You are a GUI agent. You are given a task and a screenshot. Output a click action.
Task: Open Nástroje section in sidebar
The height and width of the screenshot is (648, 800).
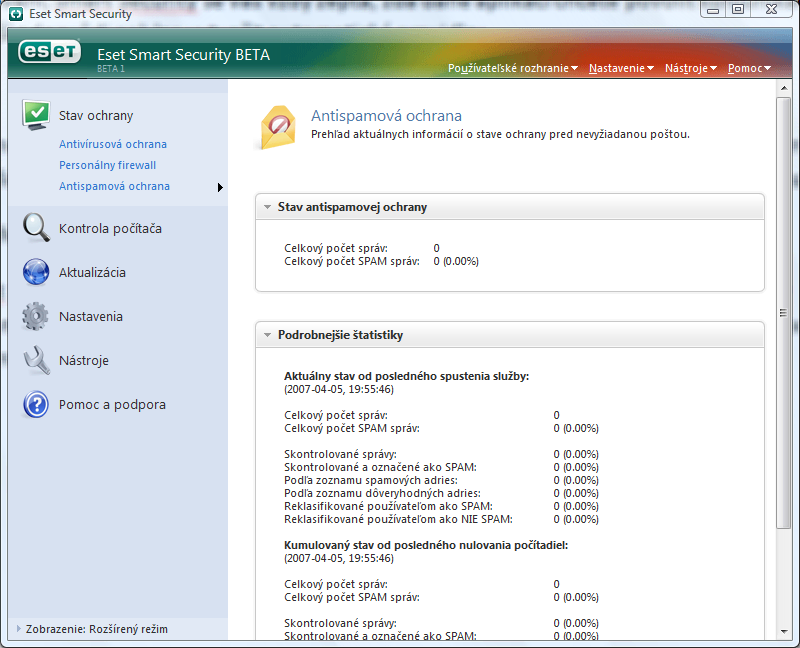[84, 360]
